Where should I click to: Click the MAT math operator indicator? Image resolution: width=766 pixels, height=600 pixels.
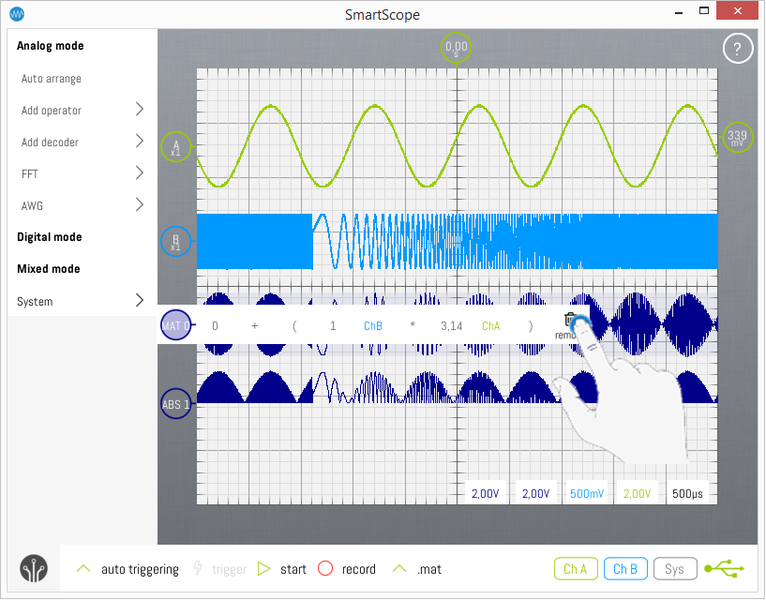175,325
